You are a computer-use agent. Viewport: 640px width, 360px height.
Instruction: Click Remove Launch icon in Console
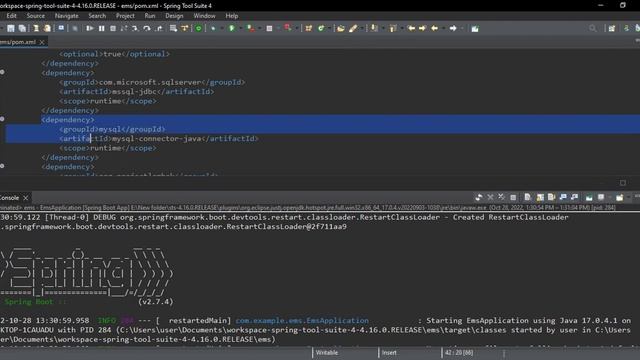[490, 198]
